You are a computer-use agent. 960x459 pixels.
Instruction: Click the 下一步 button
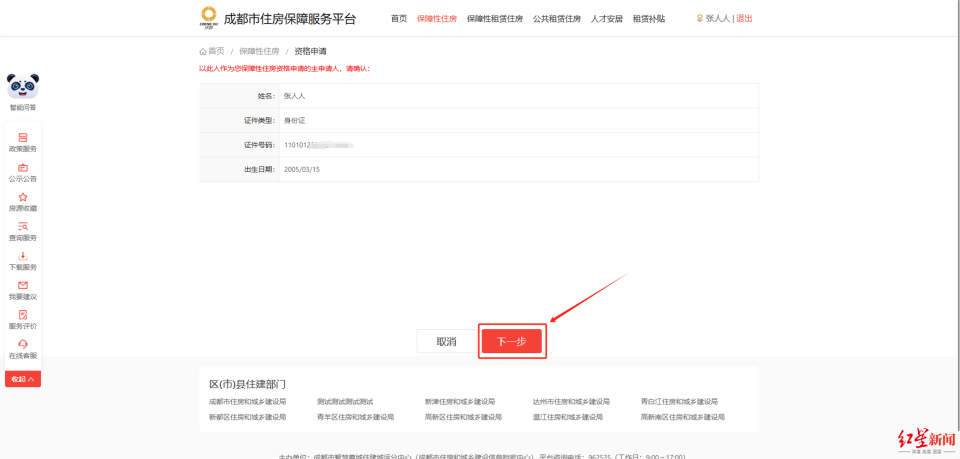pyautogui.click(x=511, y=341)
